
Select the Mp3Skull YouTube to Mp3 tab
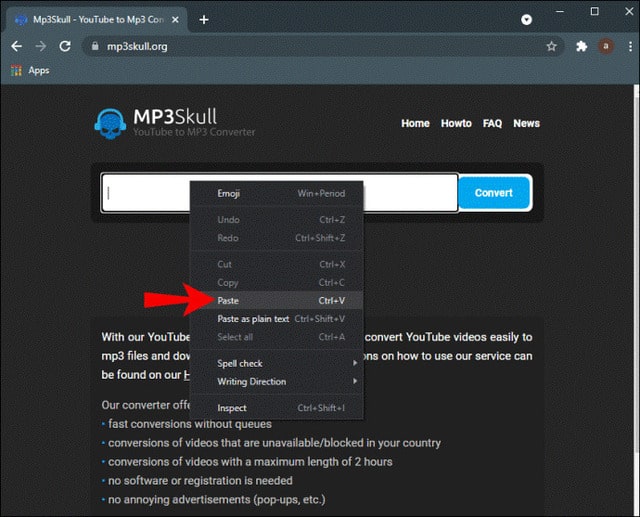pyautogui.click(x=96, y=20)
